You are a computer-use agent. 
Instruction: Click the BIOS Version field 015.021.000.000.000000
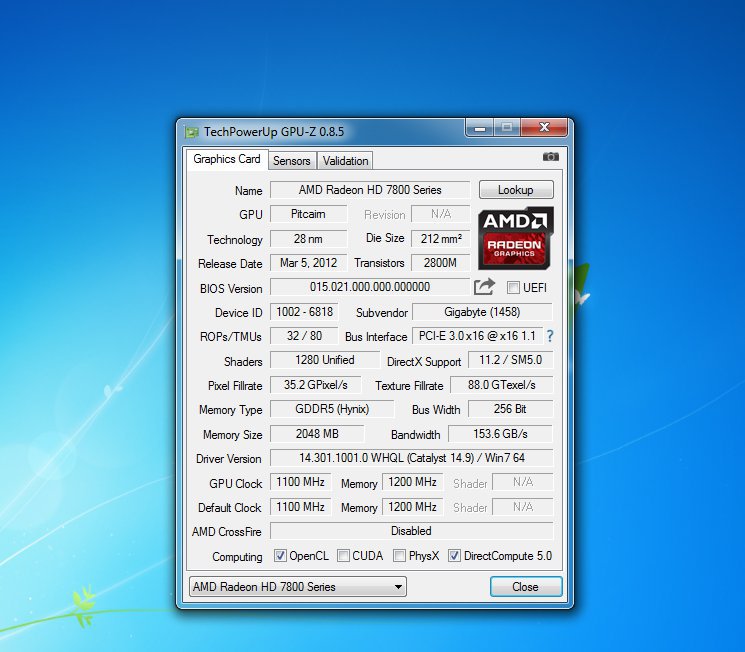370,287
